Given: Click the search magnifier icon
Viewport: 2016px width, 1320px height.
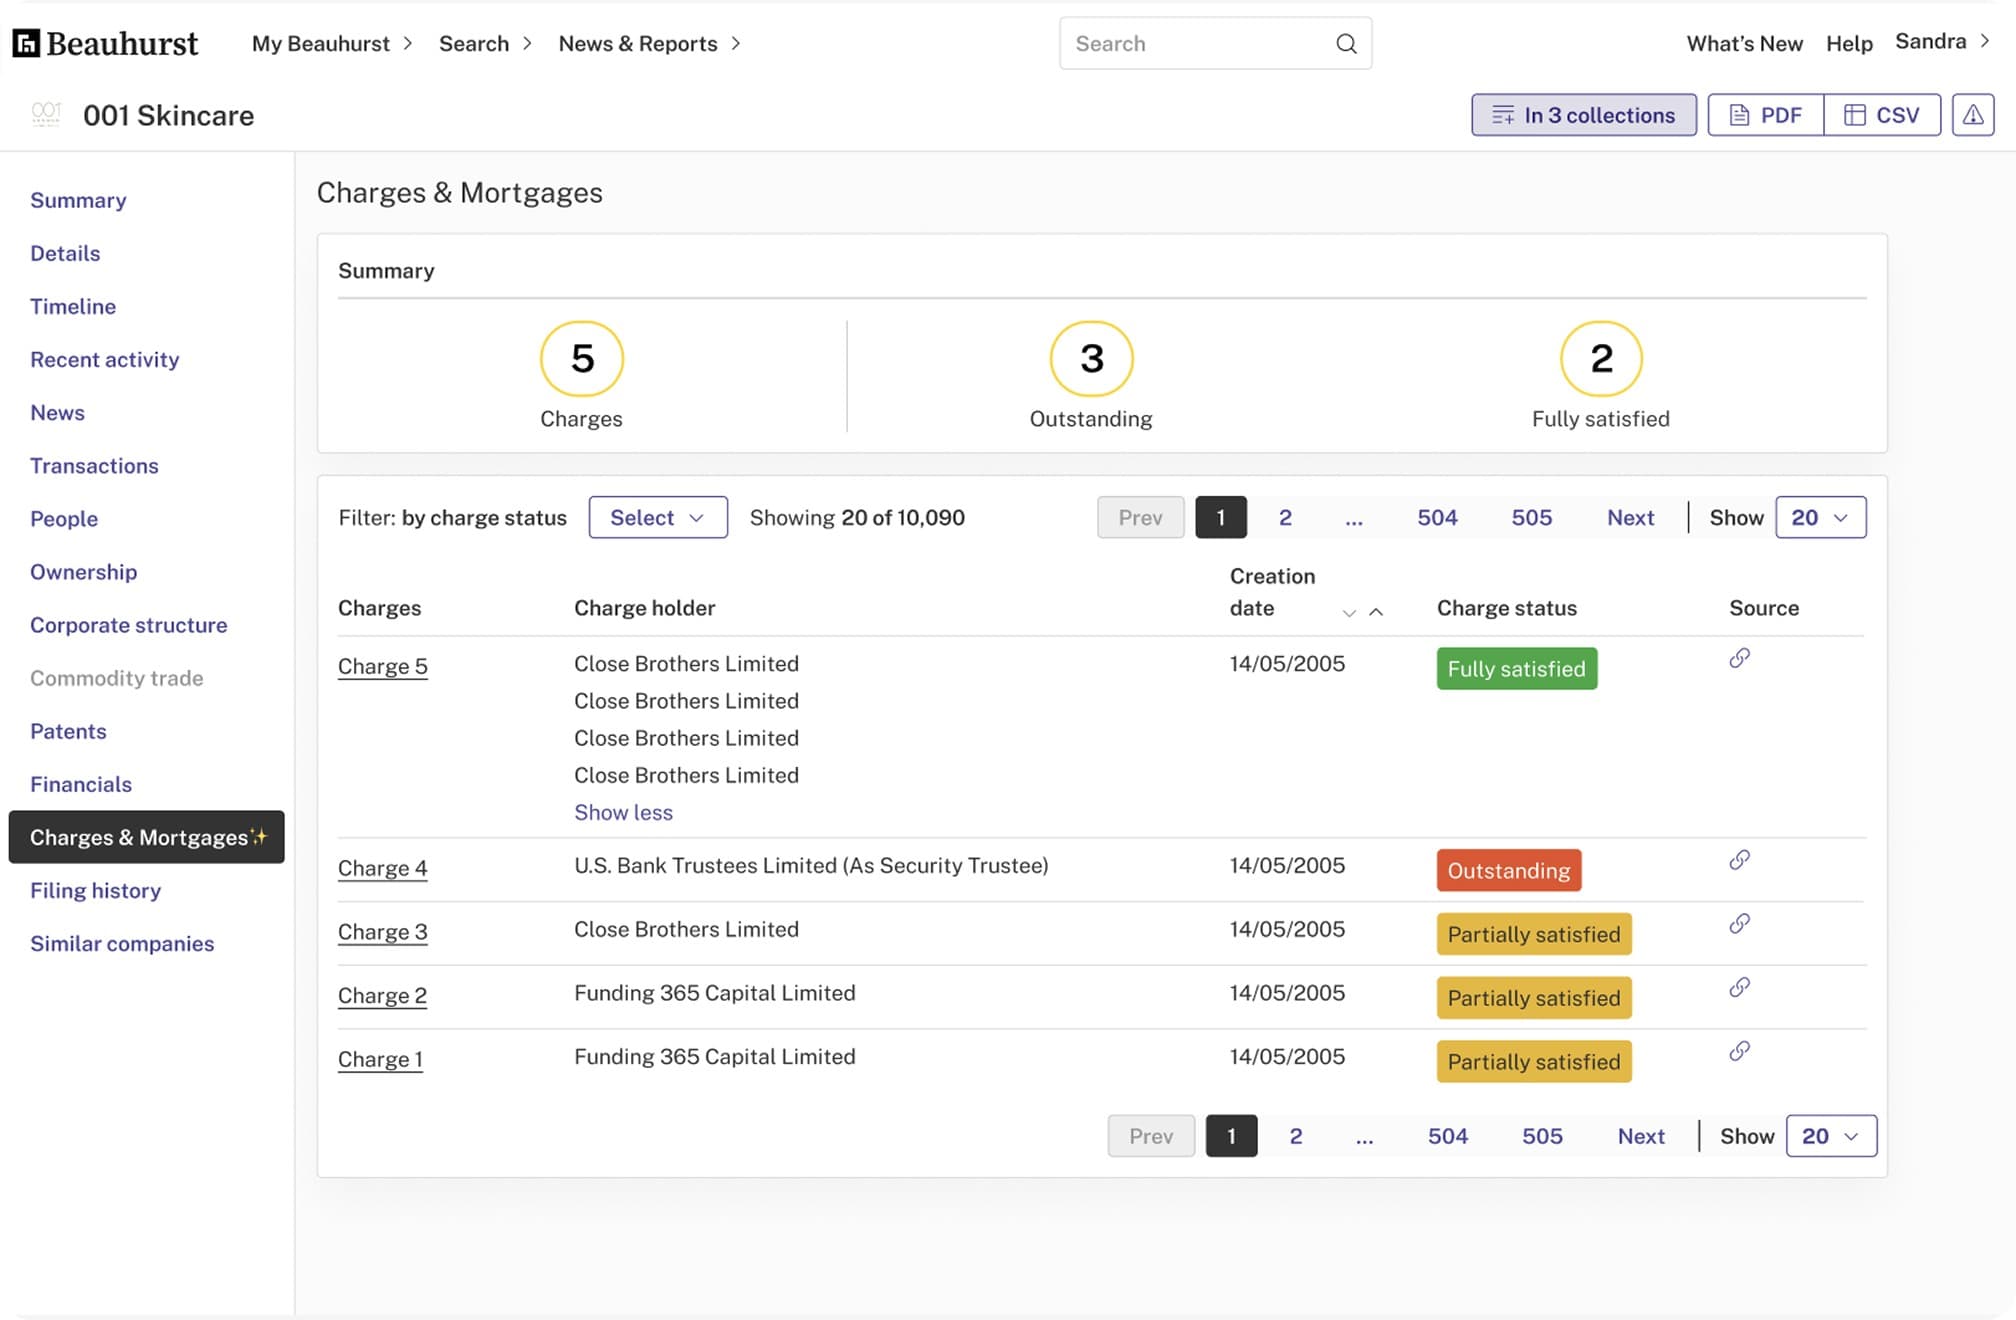Looking at the screenshot, I should coord(1346,43).
